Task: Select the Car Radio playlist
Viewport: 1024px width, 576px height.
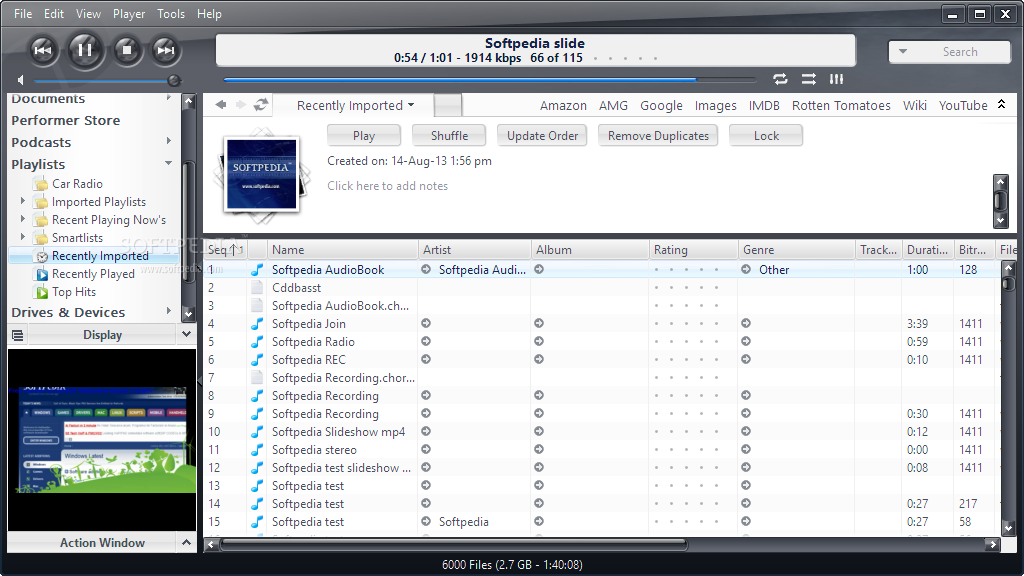Action: tap(77, 184)
